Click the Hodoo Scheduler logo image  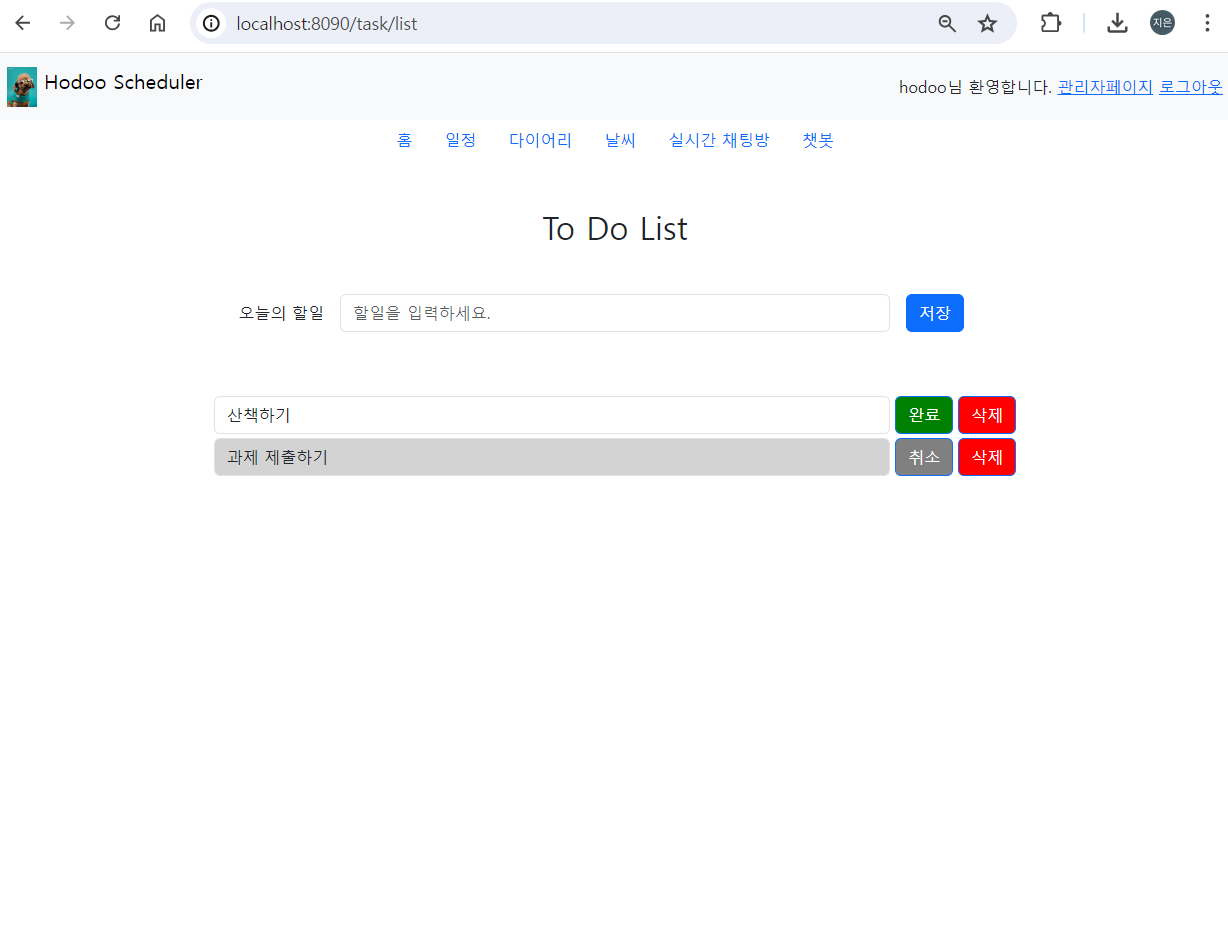[x=22, y=87]
